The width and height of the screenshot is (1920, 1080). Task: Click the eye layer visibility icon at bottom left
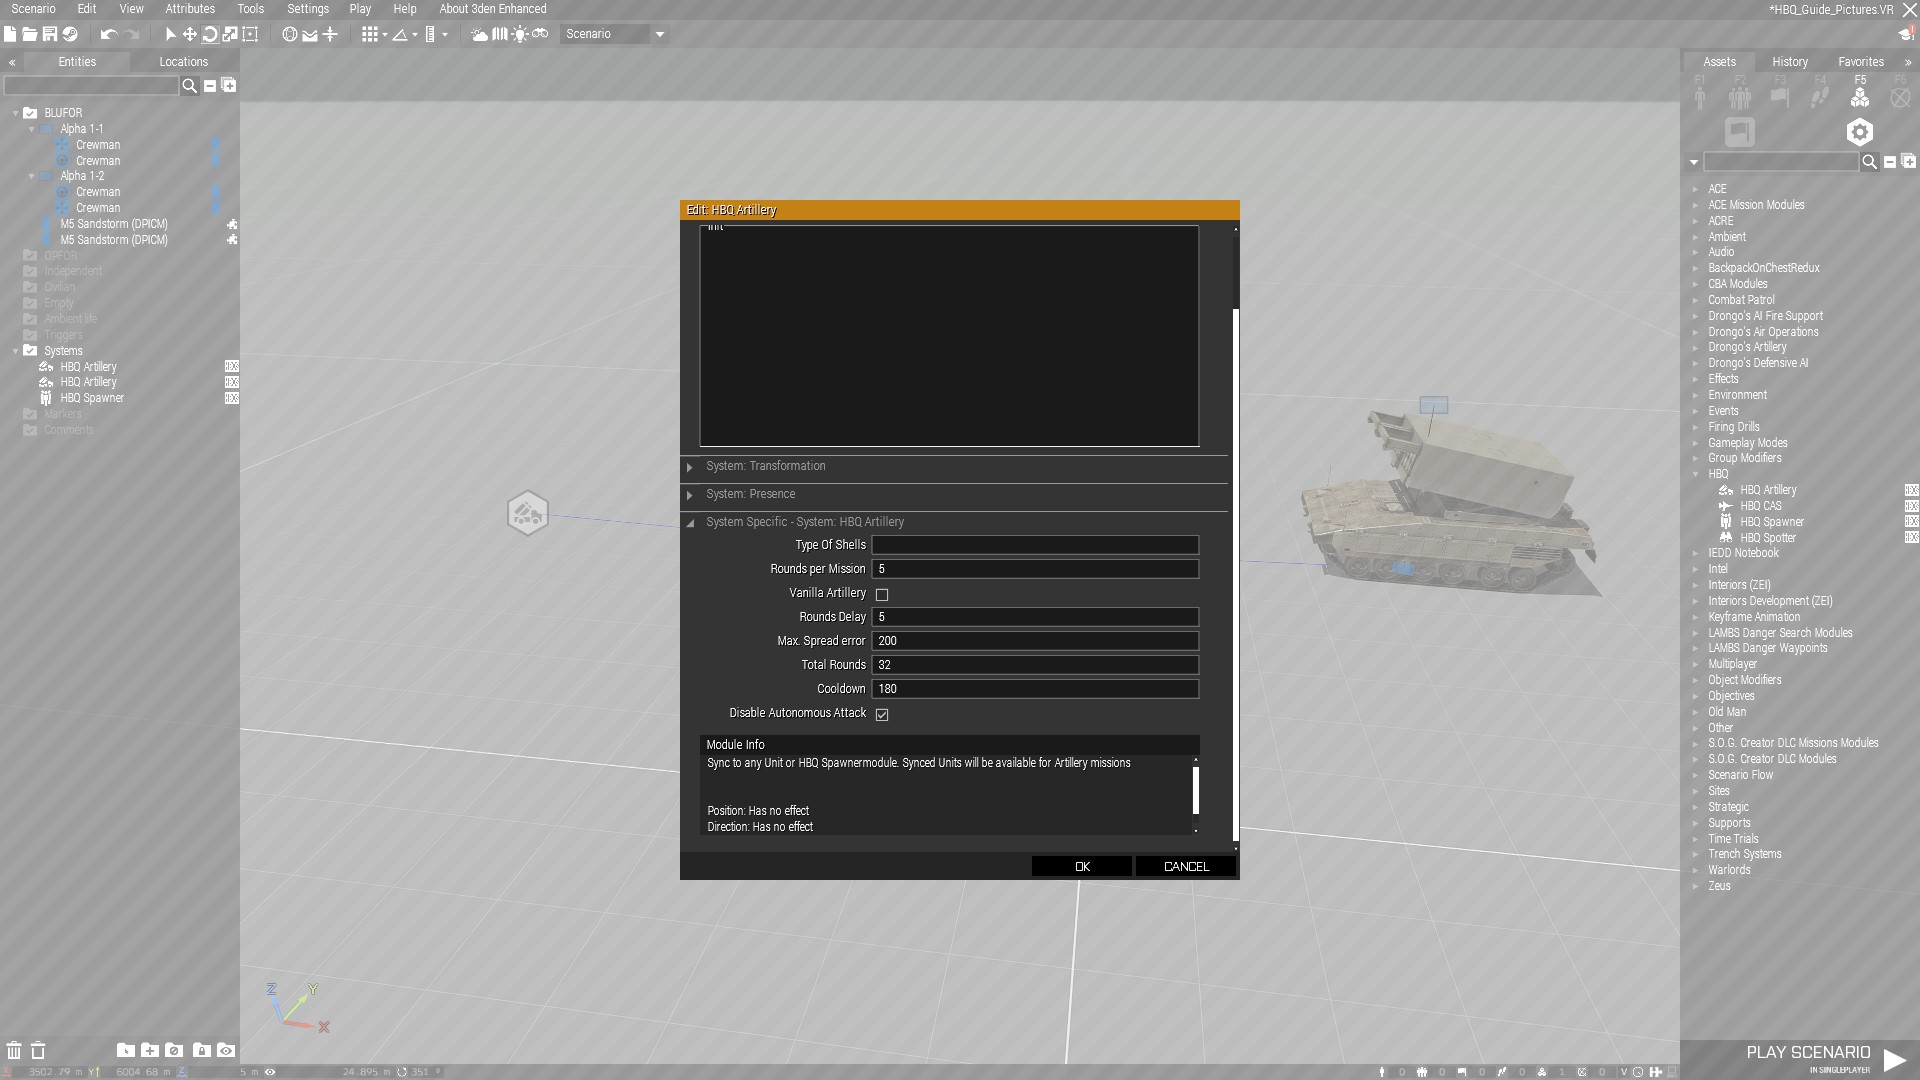(226, 1051)
